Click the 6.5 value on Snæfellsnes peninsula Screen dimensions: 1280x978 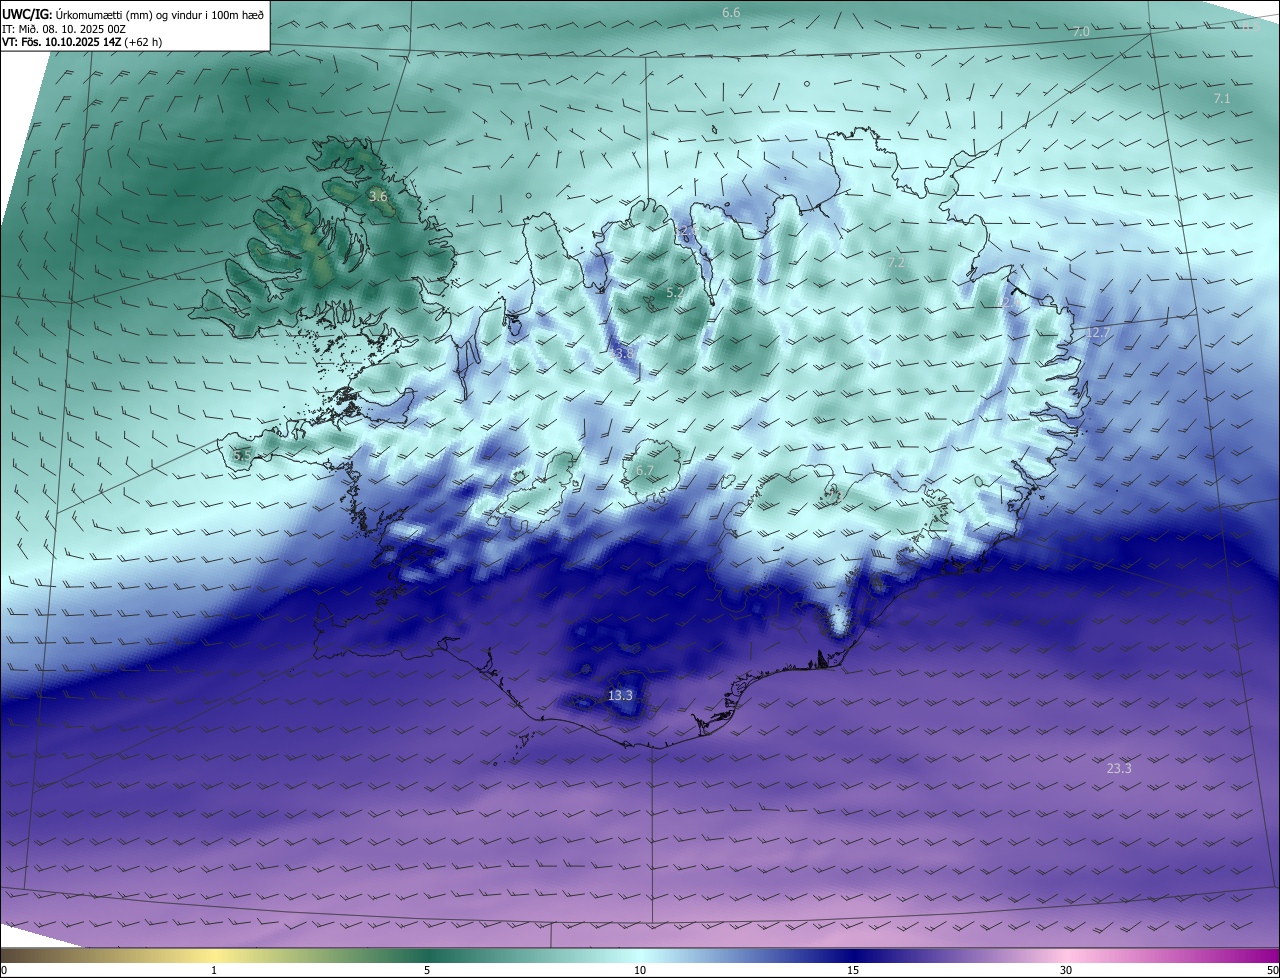242,455
